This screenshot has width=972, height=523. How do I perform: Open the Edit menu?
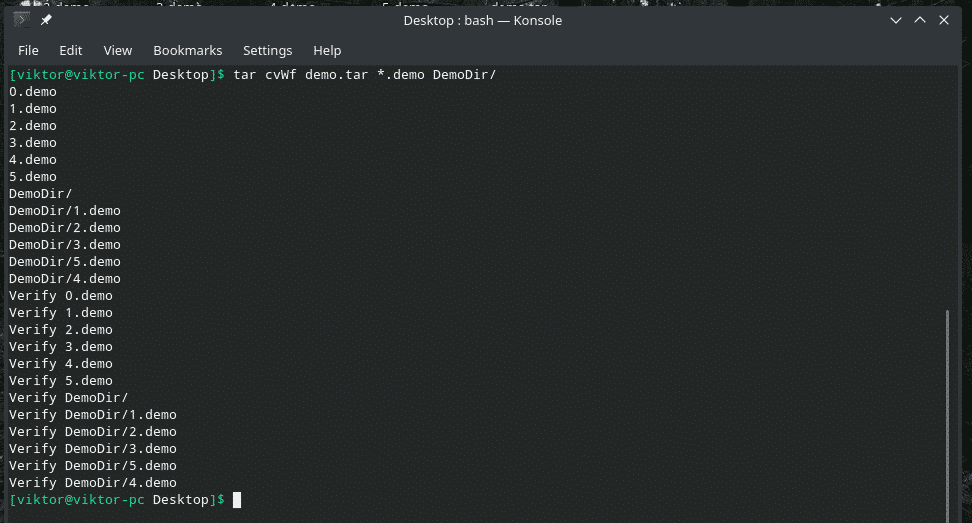pyautogui.click(x=70, y=50)
